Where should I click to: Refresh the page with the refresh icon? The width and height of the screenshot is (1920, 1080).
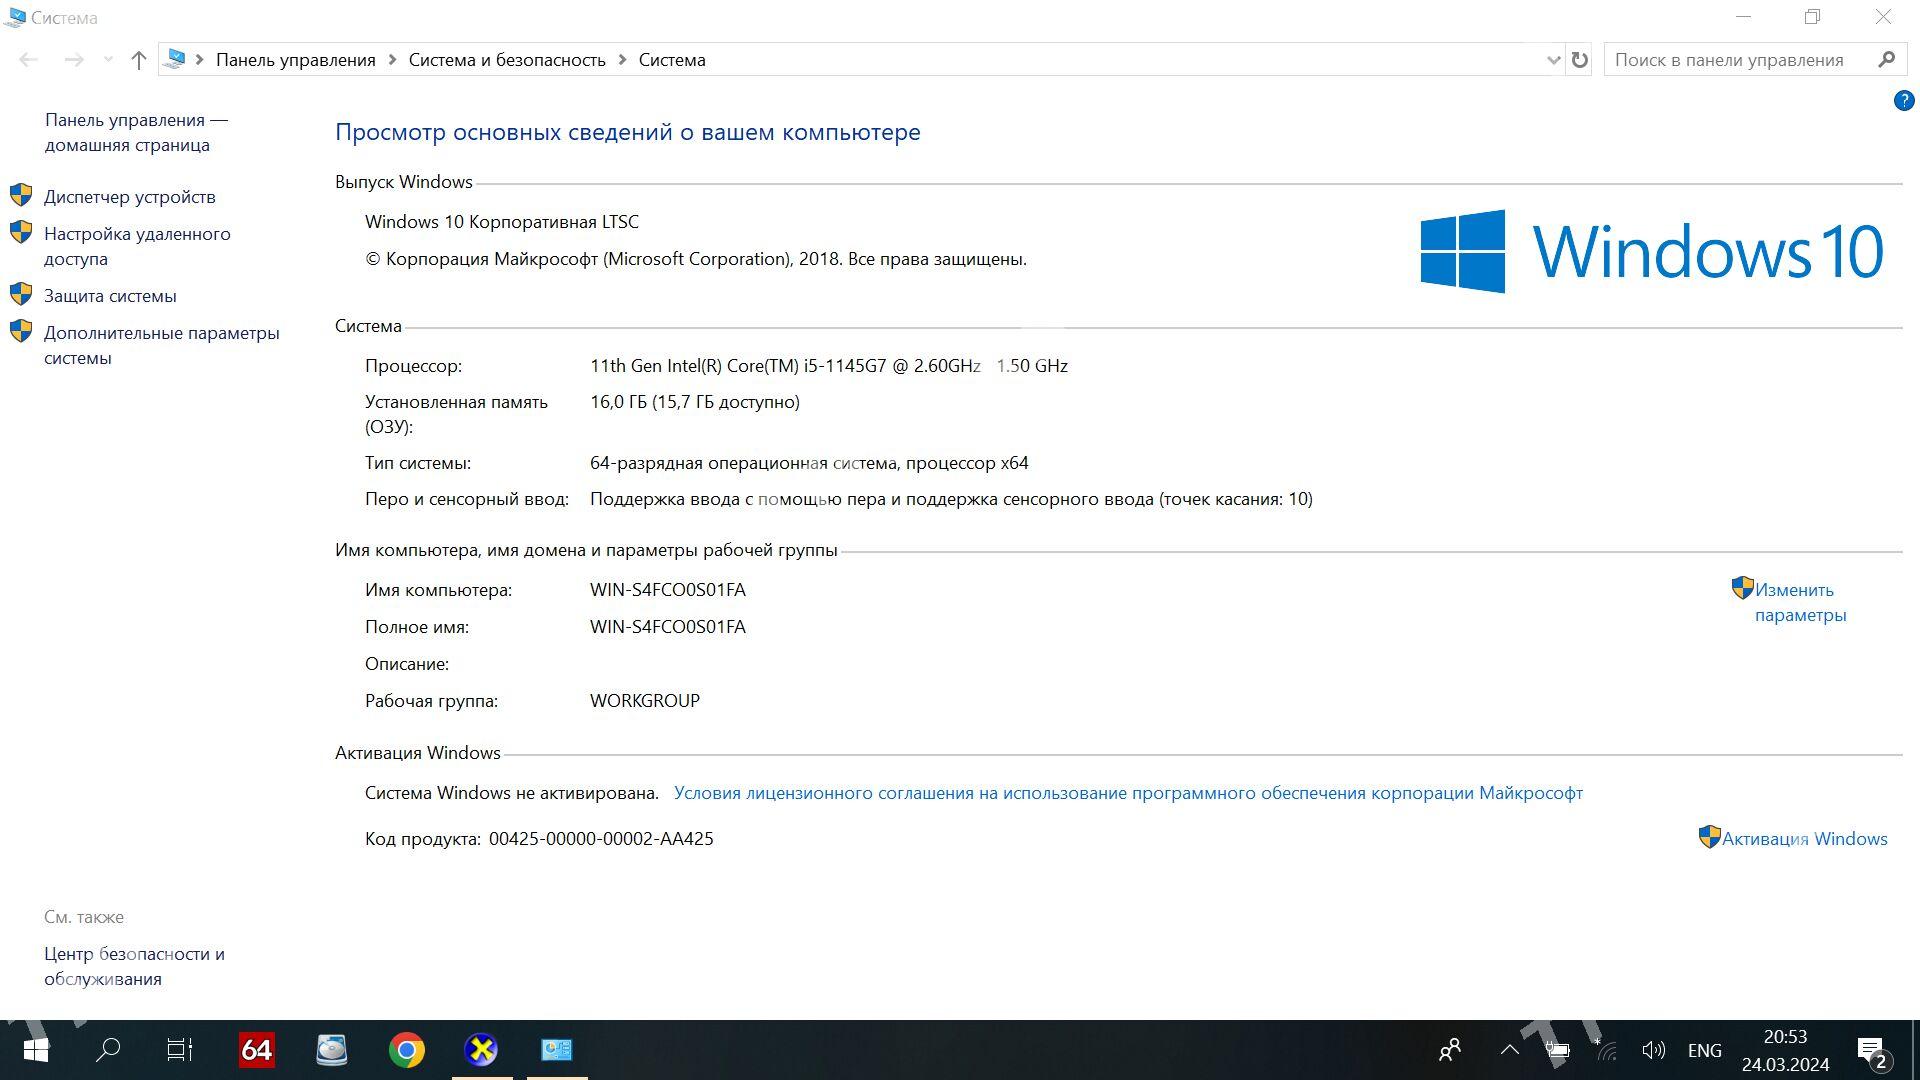[1579, 60]
